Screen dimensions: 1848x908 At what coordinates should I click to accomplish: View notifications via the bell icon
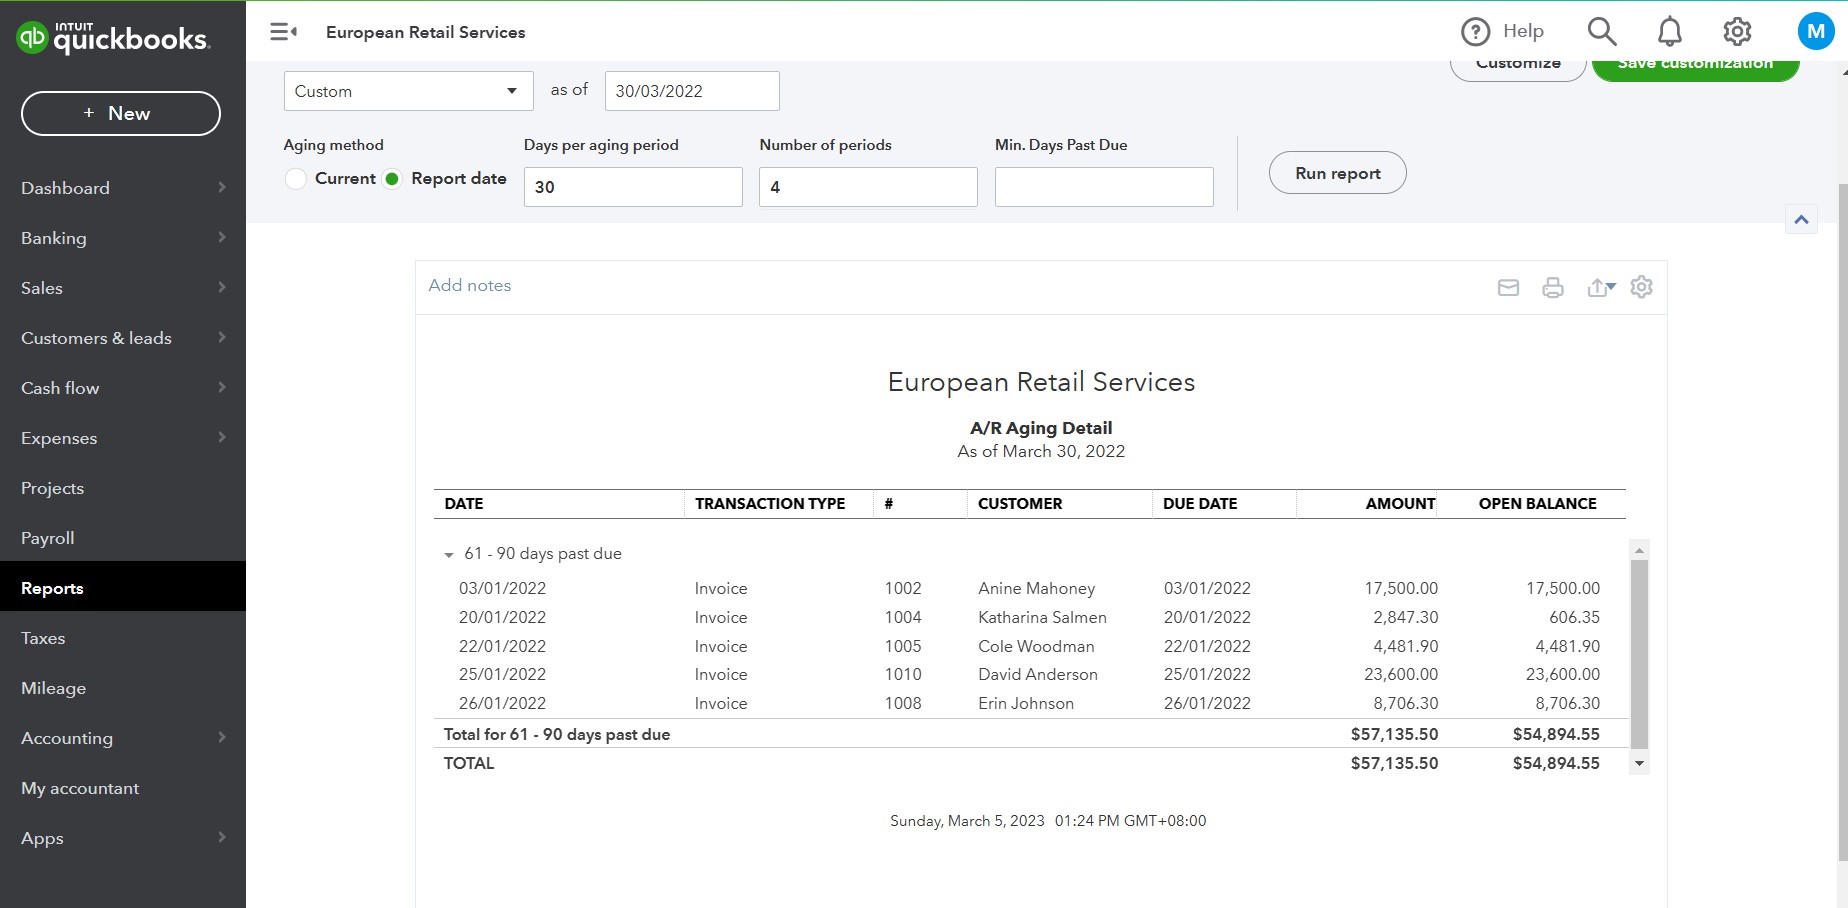coord(1669,32)
